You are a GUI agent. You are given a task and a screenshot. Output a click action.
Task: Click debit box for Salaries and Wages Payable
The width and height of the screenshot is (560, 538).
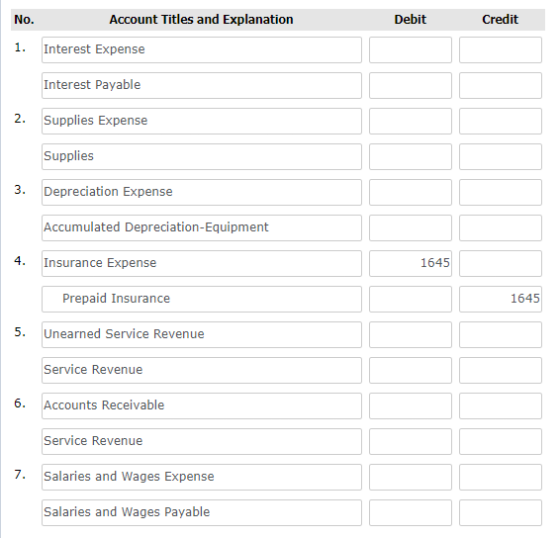tap(410, 512)
